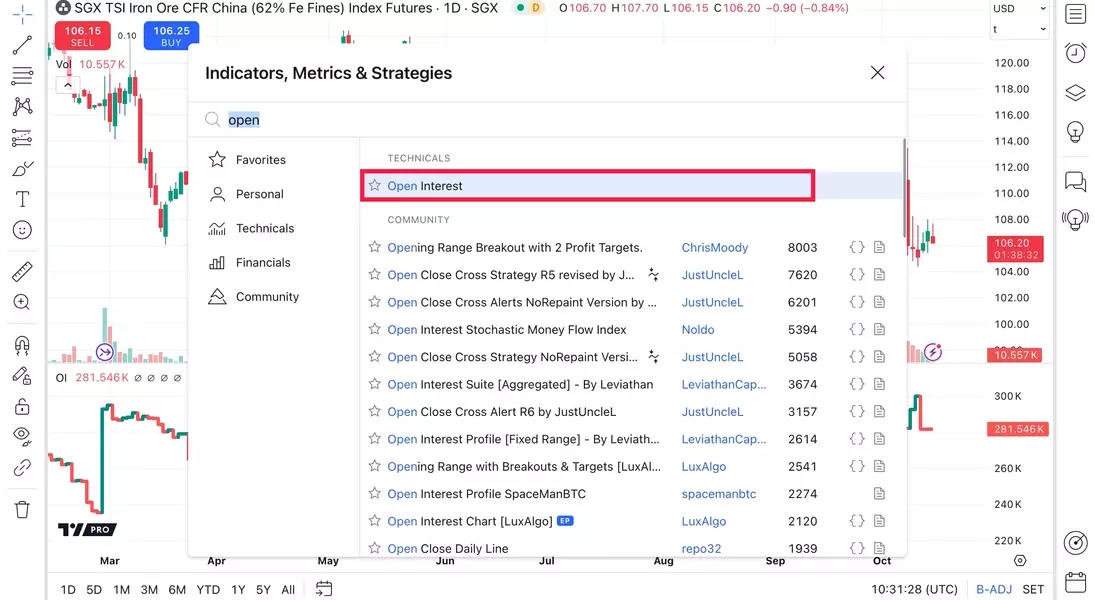Screen dimensions: 1095x600
Task: Switch chart range to All
Action: (288, 590)
